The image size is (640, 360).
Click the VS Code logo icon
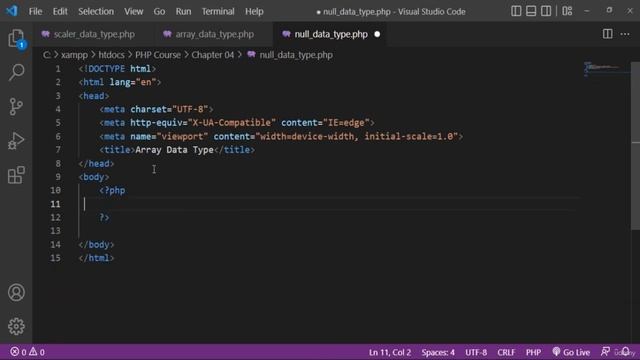(12, 11)
